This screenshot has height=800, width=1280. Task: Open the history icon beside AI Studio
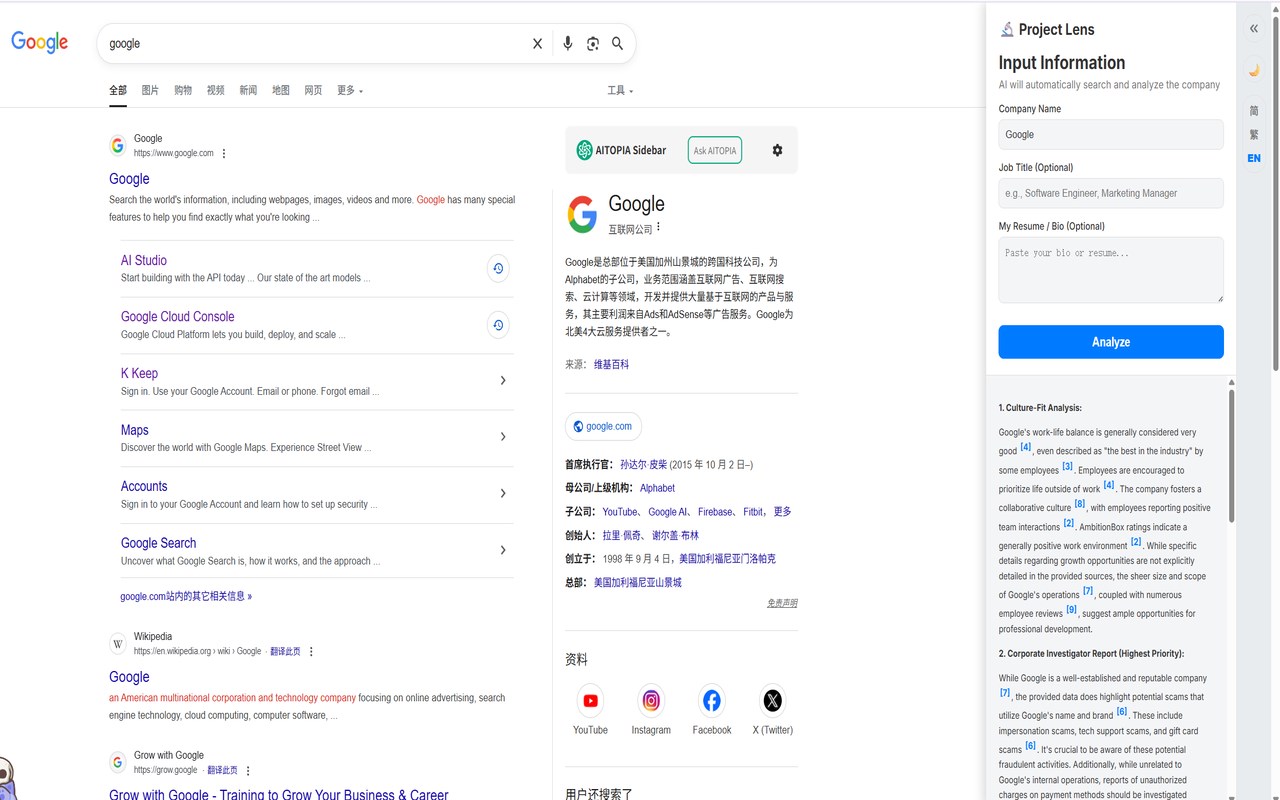click(498, 268)
